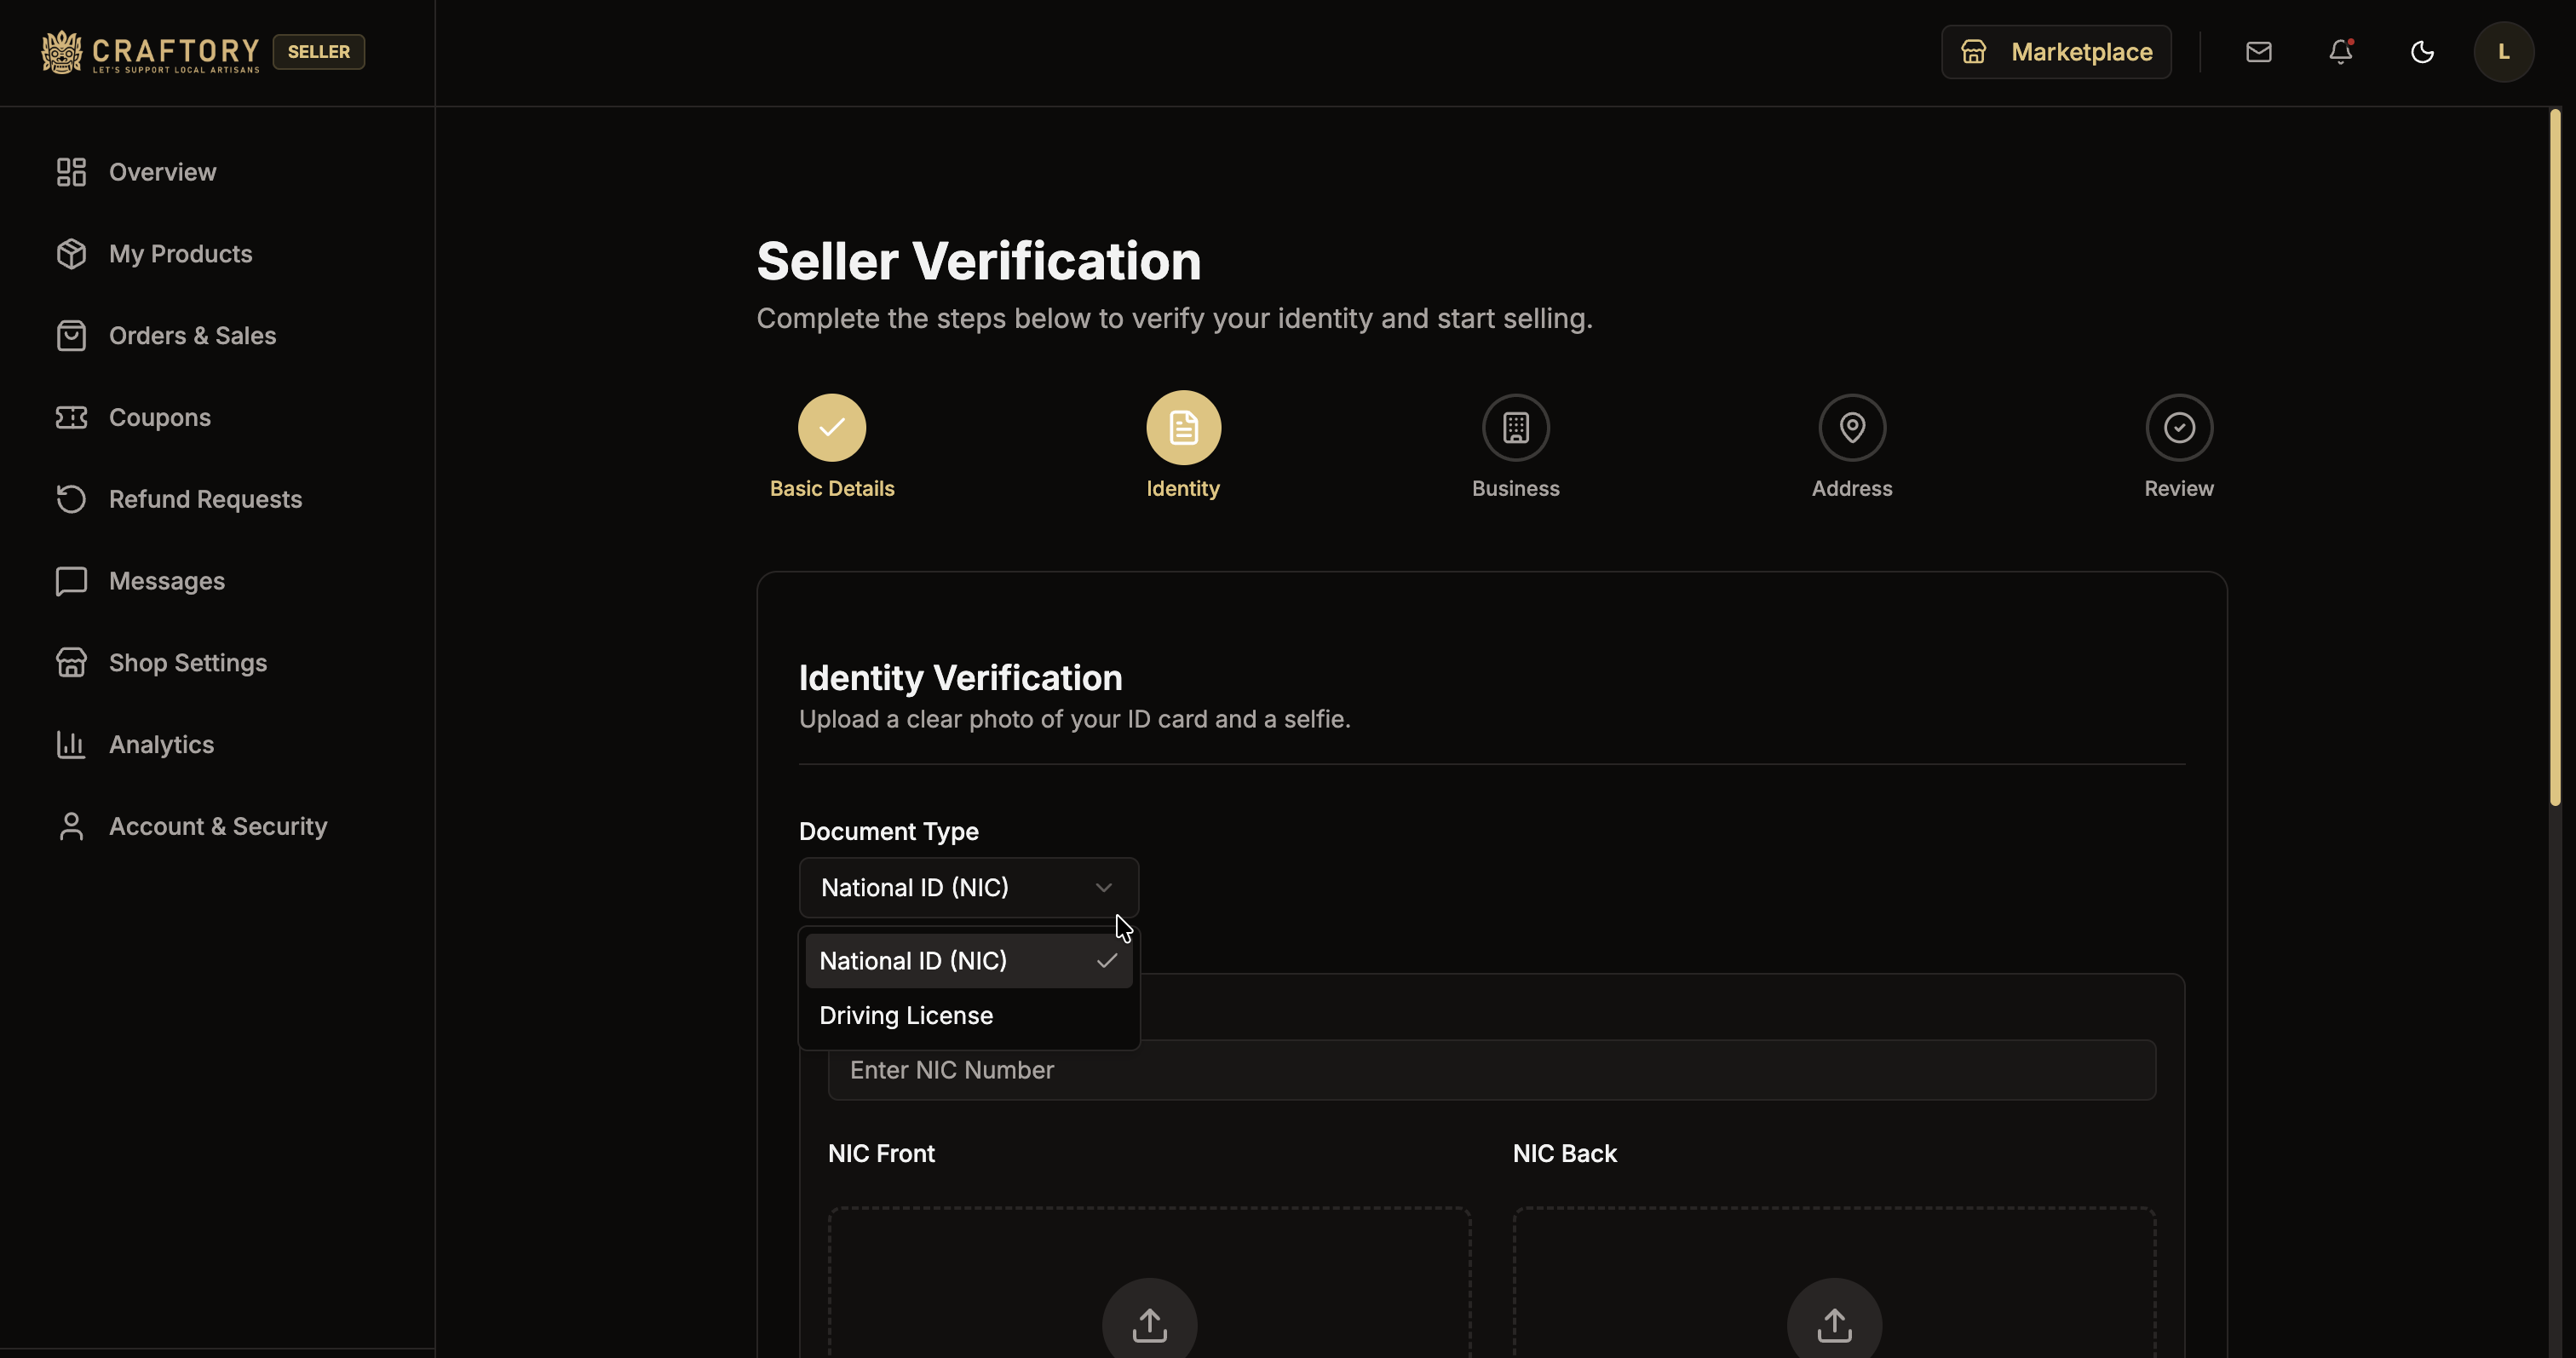
Task: Open Orders & Sales bag icon
Action: [x=70, y=335]
